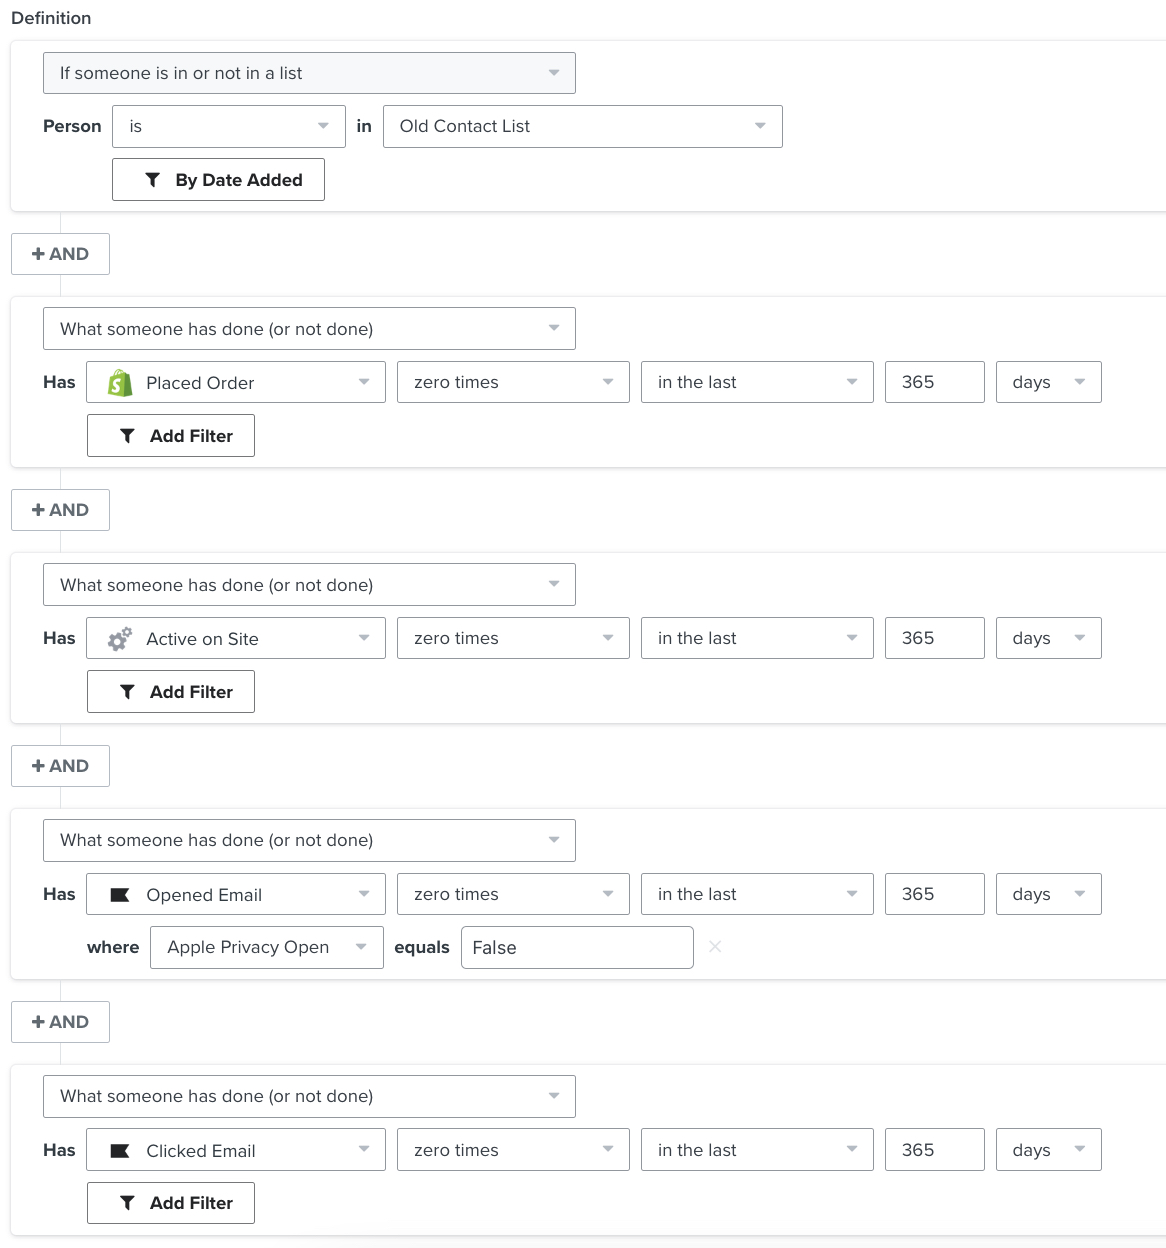Open Apple Privacy Open property dropdown
This screenshot has width=1166, height=1248.
tap(266, 947)
